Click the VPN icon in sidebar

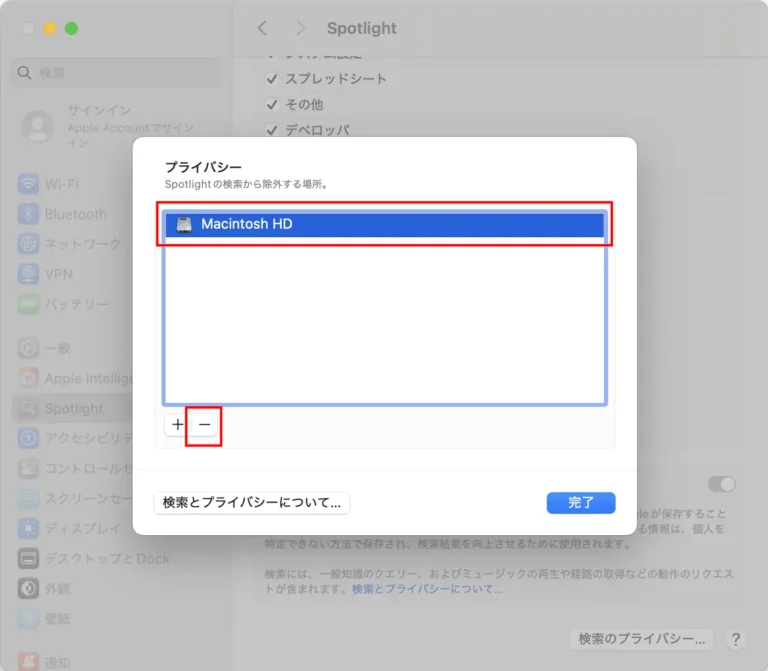point(28,274)
